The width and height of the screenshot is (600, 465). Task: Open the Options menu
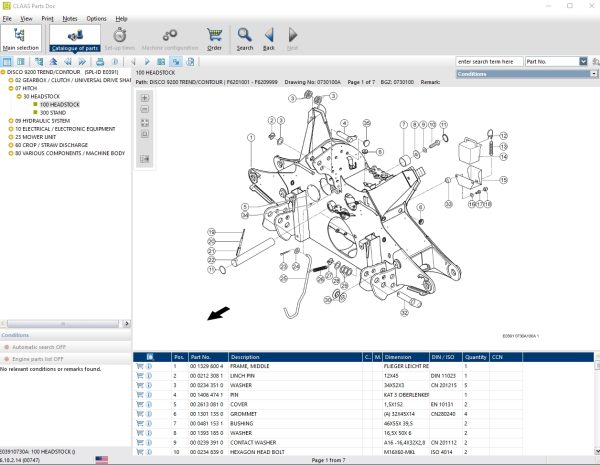96,18
